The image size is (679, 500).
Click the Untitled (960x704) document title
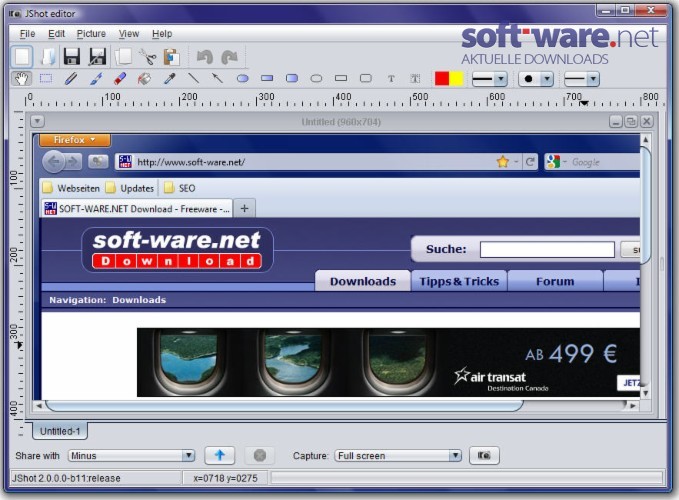click(341, 122)
